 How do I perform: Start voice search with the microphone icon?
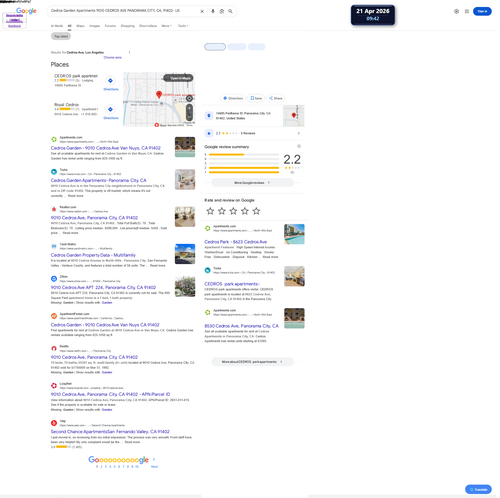coord(213,11)
